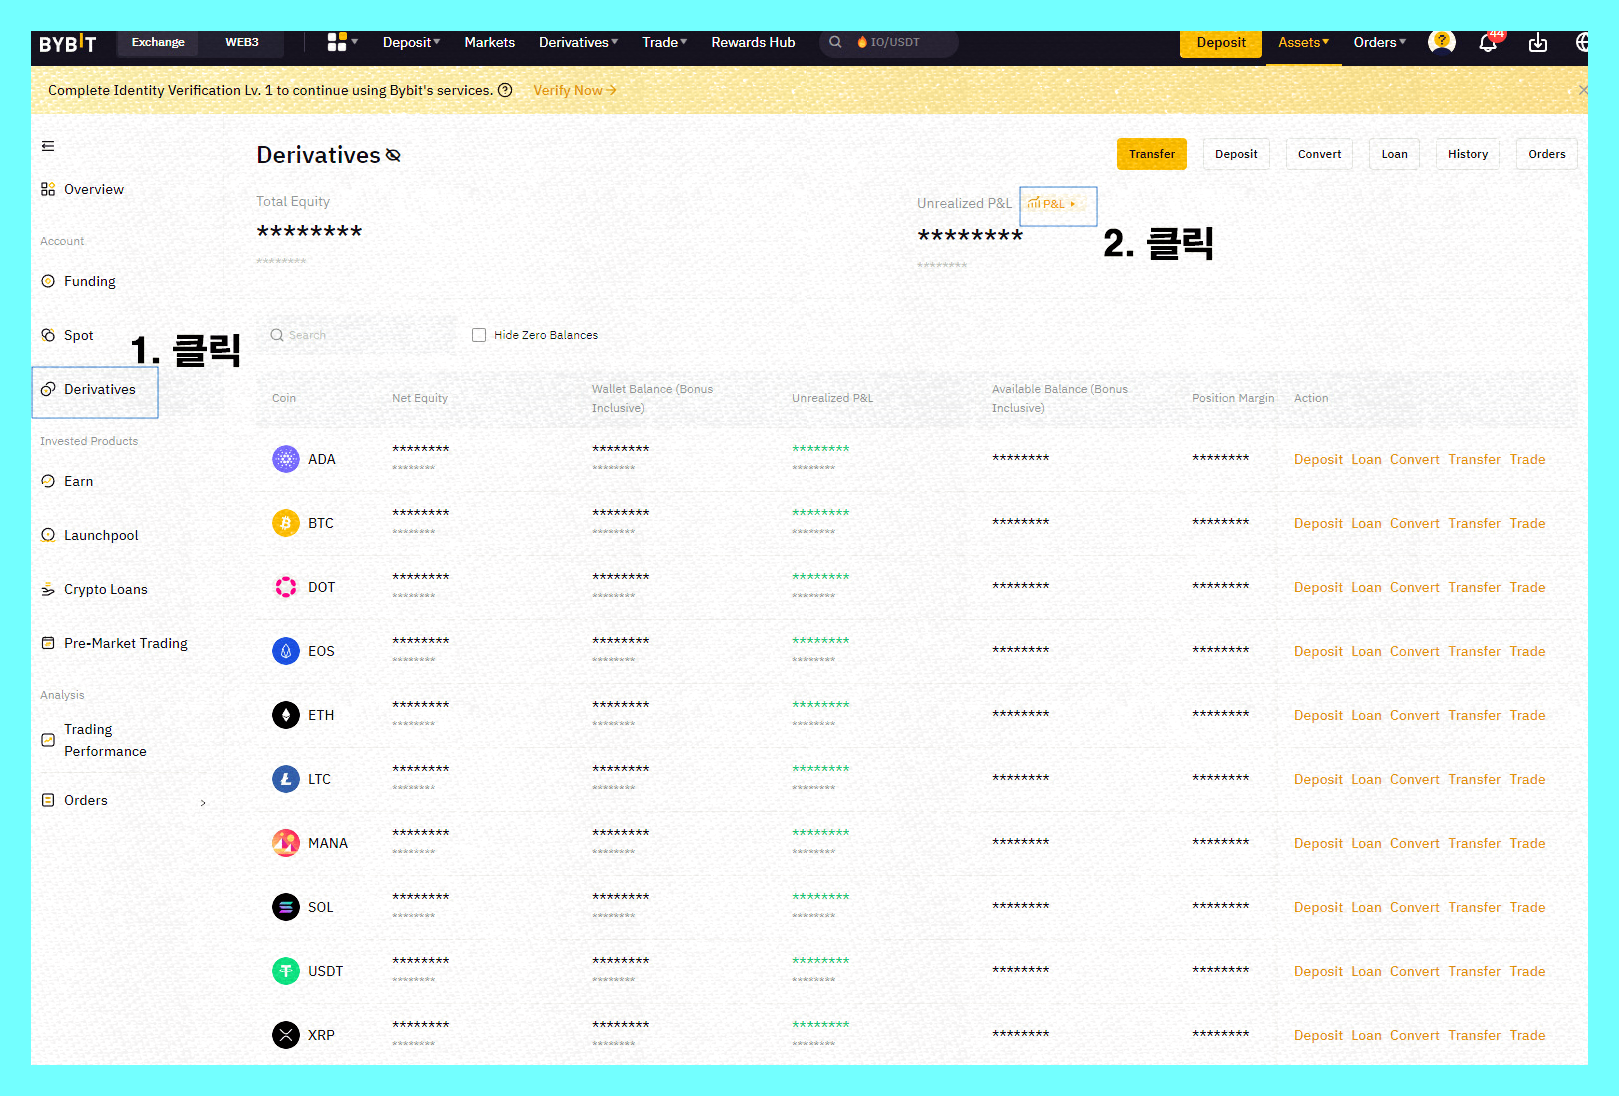This screenshot has height=1096, width=1619.
Task: Click the DOT coin icon
Action: point(286,587)
